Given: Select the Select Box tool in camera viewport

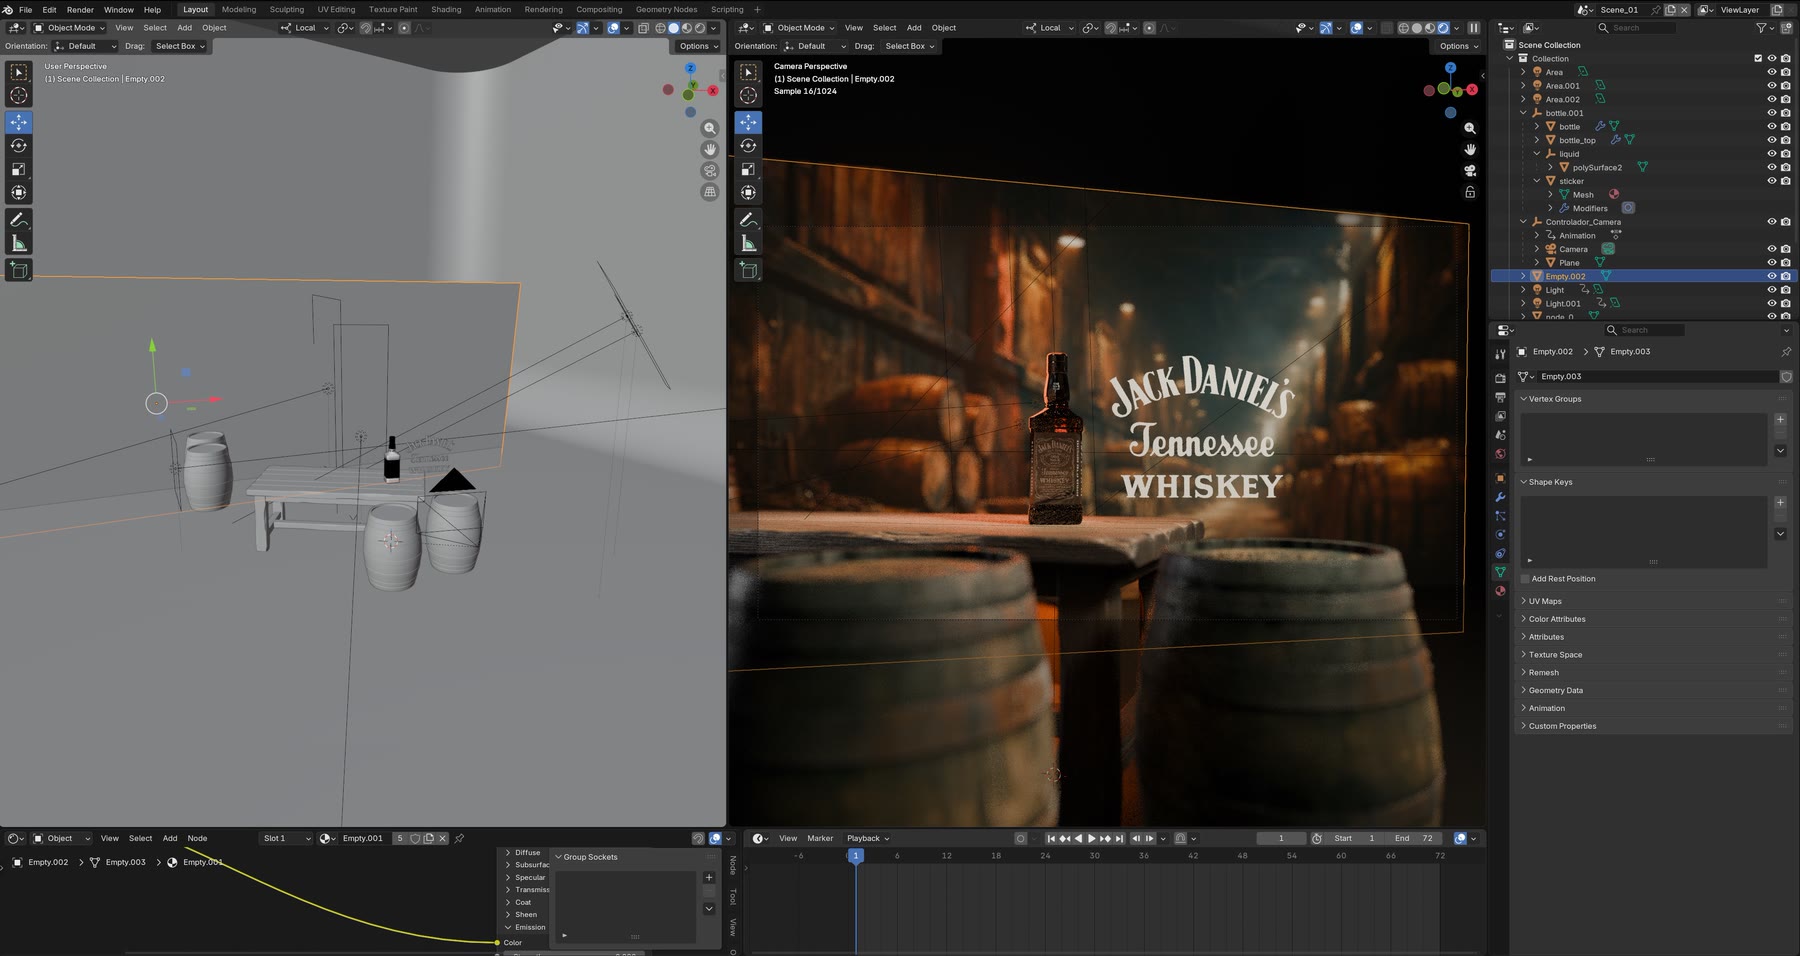Looking at the screenshot, I should (748, 72).
